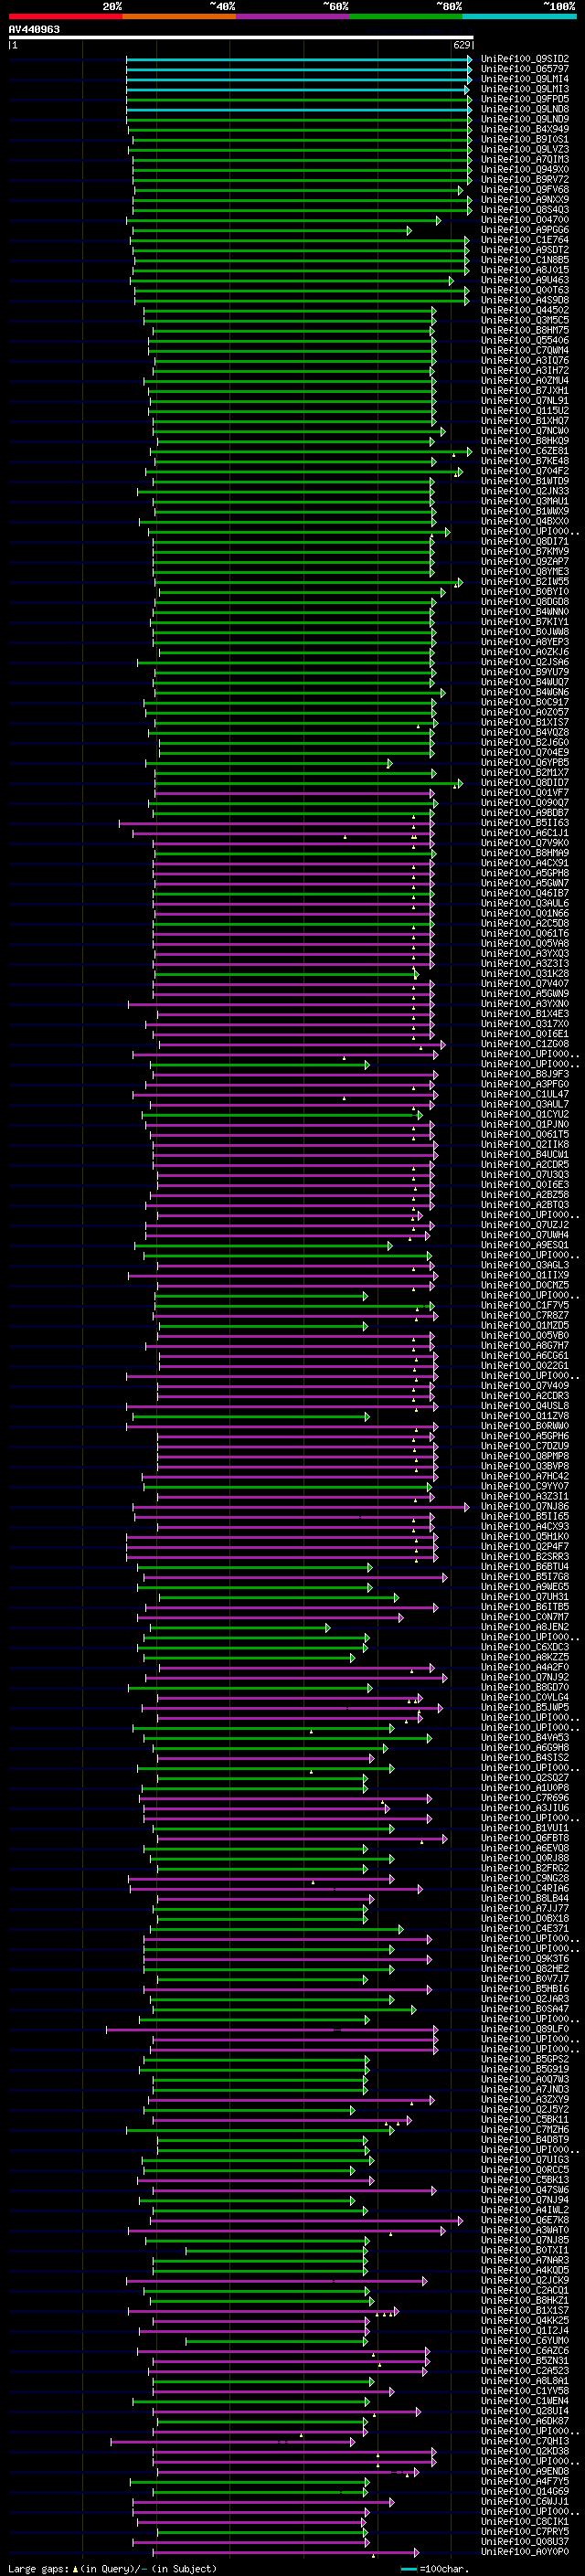Open hit UniRef100_Q9LND8
585x2576 pixels.
coord(525,109)
